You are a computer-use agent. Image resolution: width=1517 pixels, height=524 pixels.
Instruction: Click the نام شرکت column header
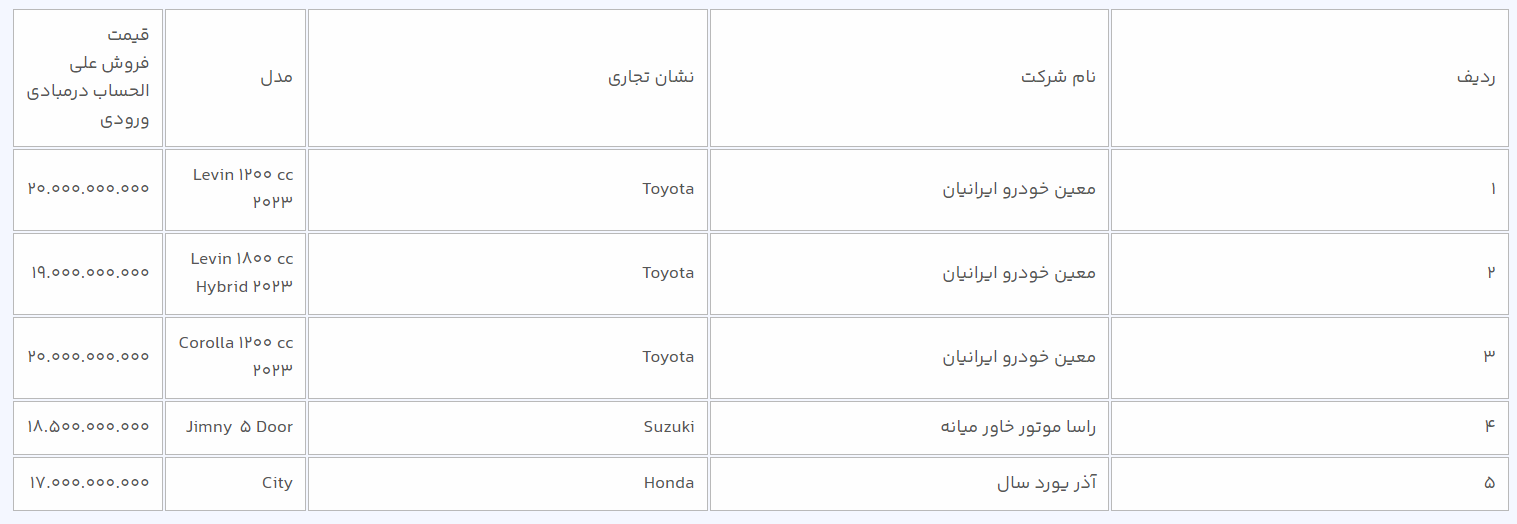[1058, 78]
